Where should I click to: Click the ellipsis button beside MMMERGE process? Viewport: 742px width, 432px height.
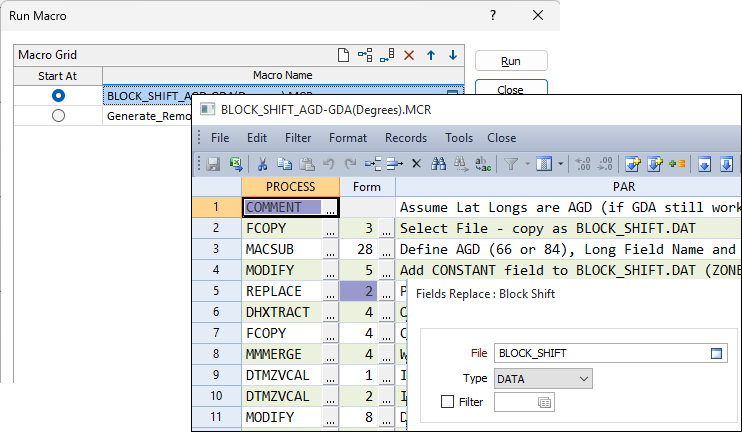pyautogui.click(x=330, y=354)
